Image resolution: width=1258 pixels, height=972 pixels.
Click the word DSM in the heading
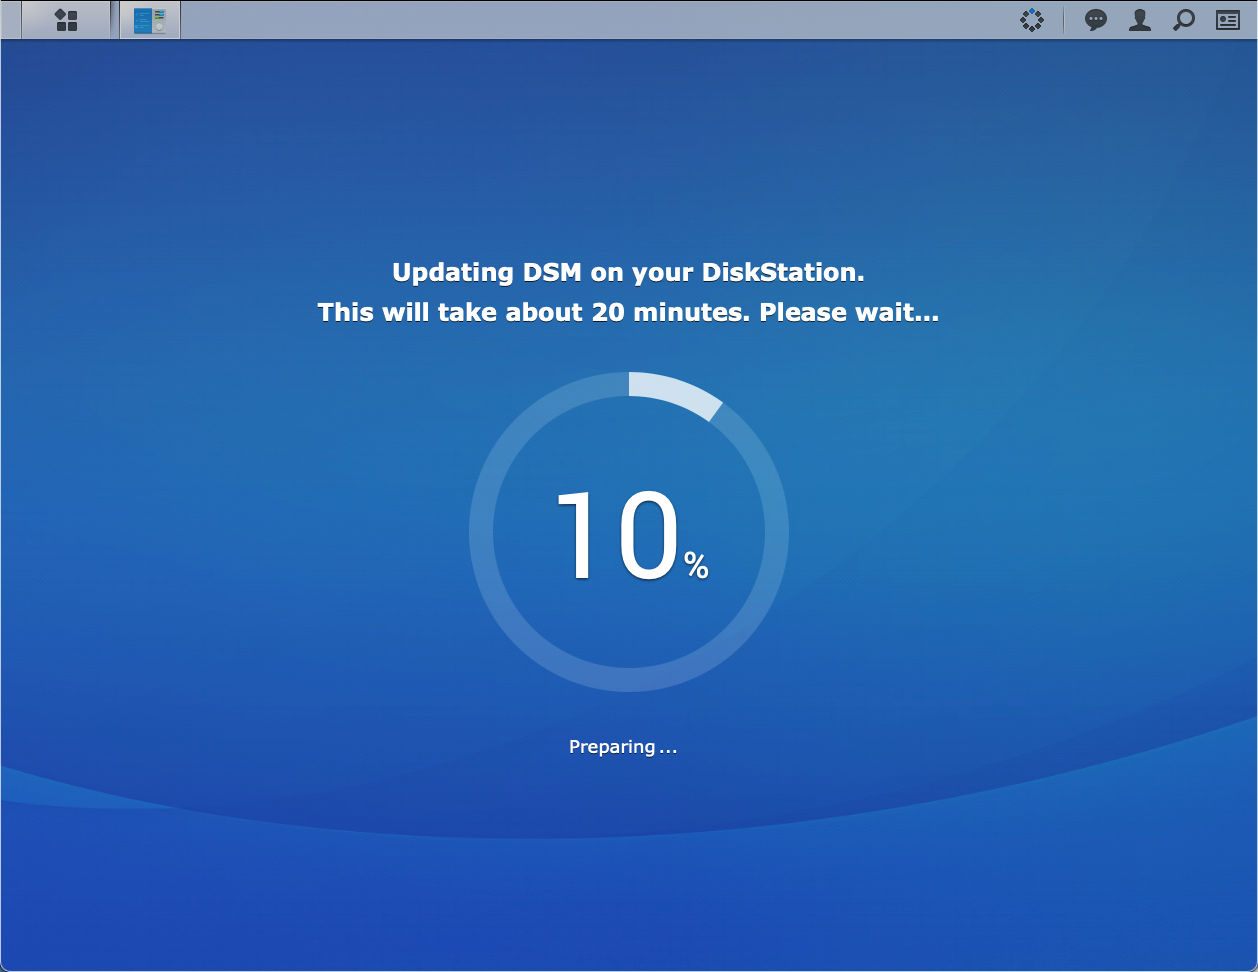click(553, 272)
